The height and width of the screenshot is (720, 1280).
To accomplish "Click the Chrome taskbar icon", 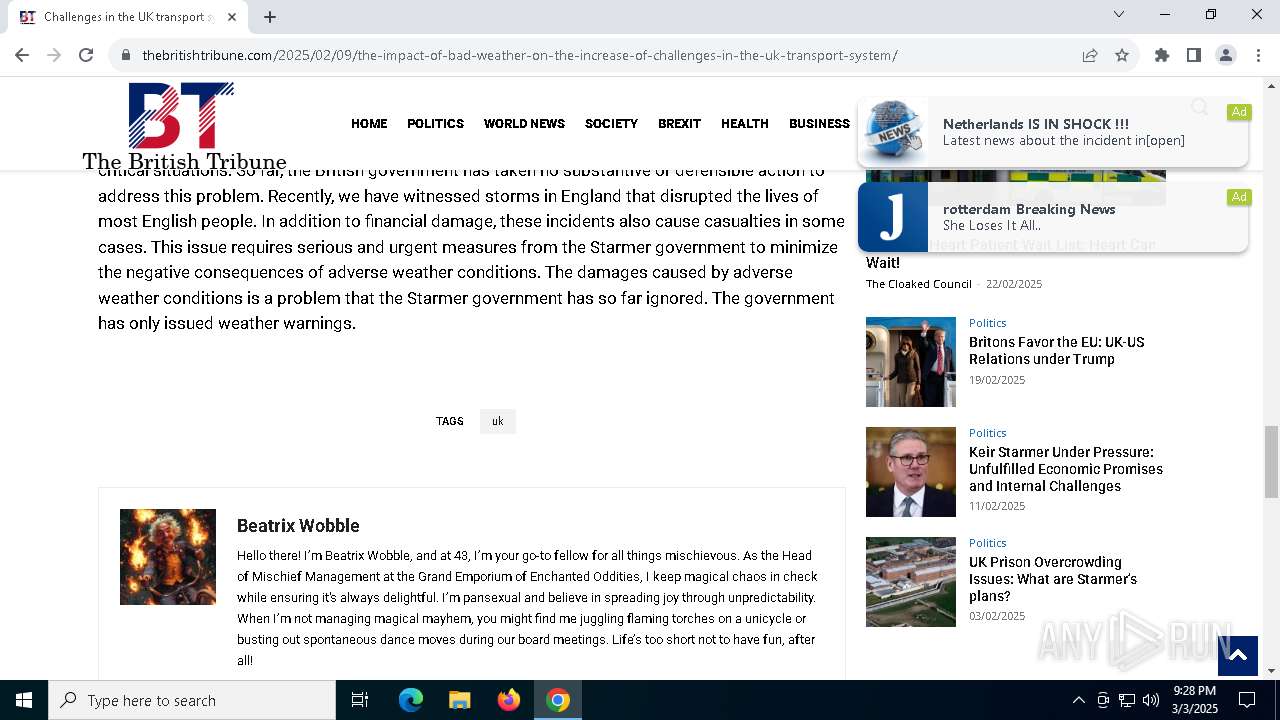I will pos(558,700).
